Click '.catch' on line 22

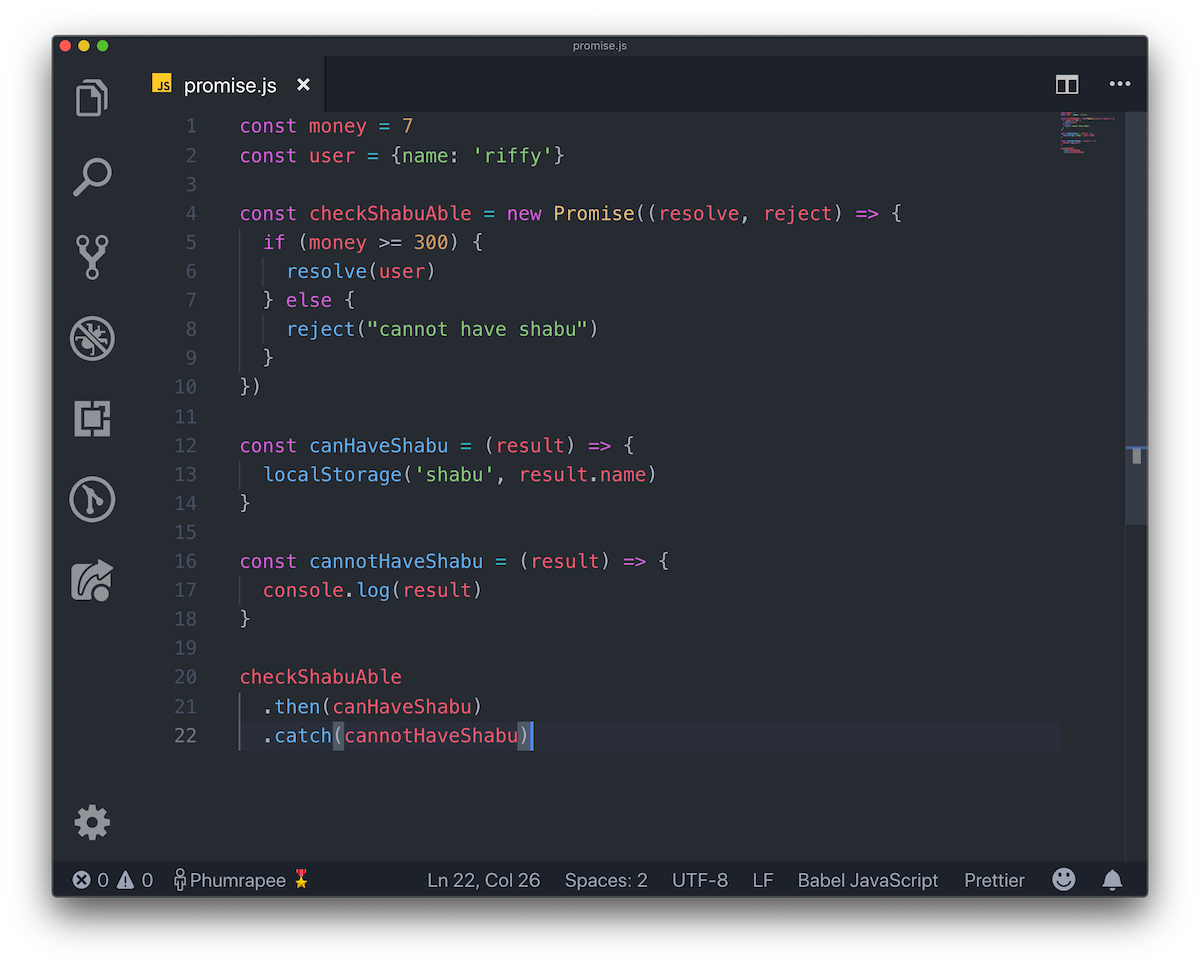click(298, 735)
